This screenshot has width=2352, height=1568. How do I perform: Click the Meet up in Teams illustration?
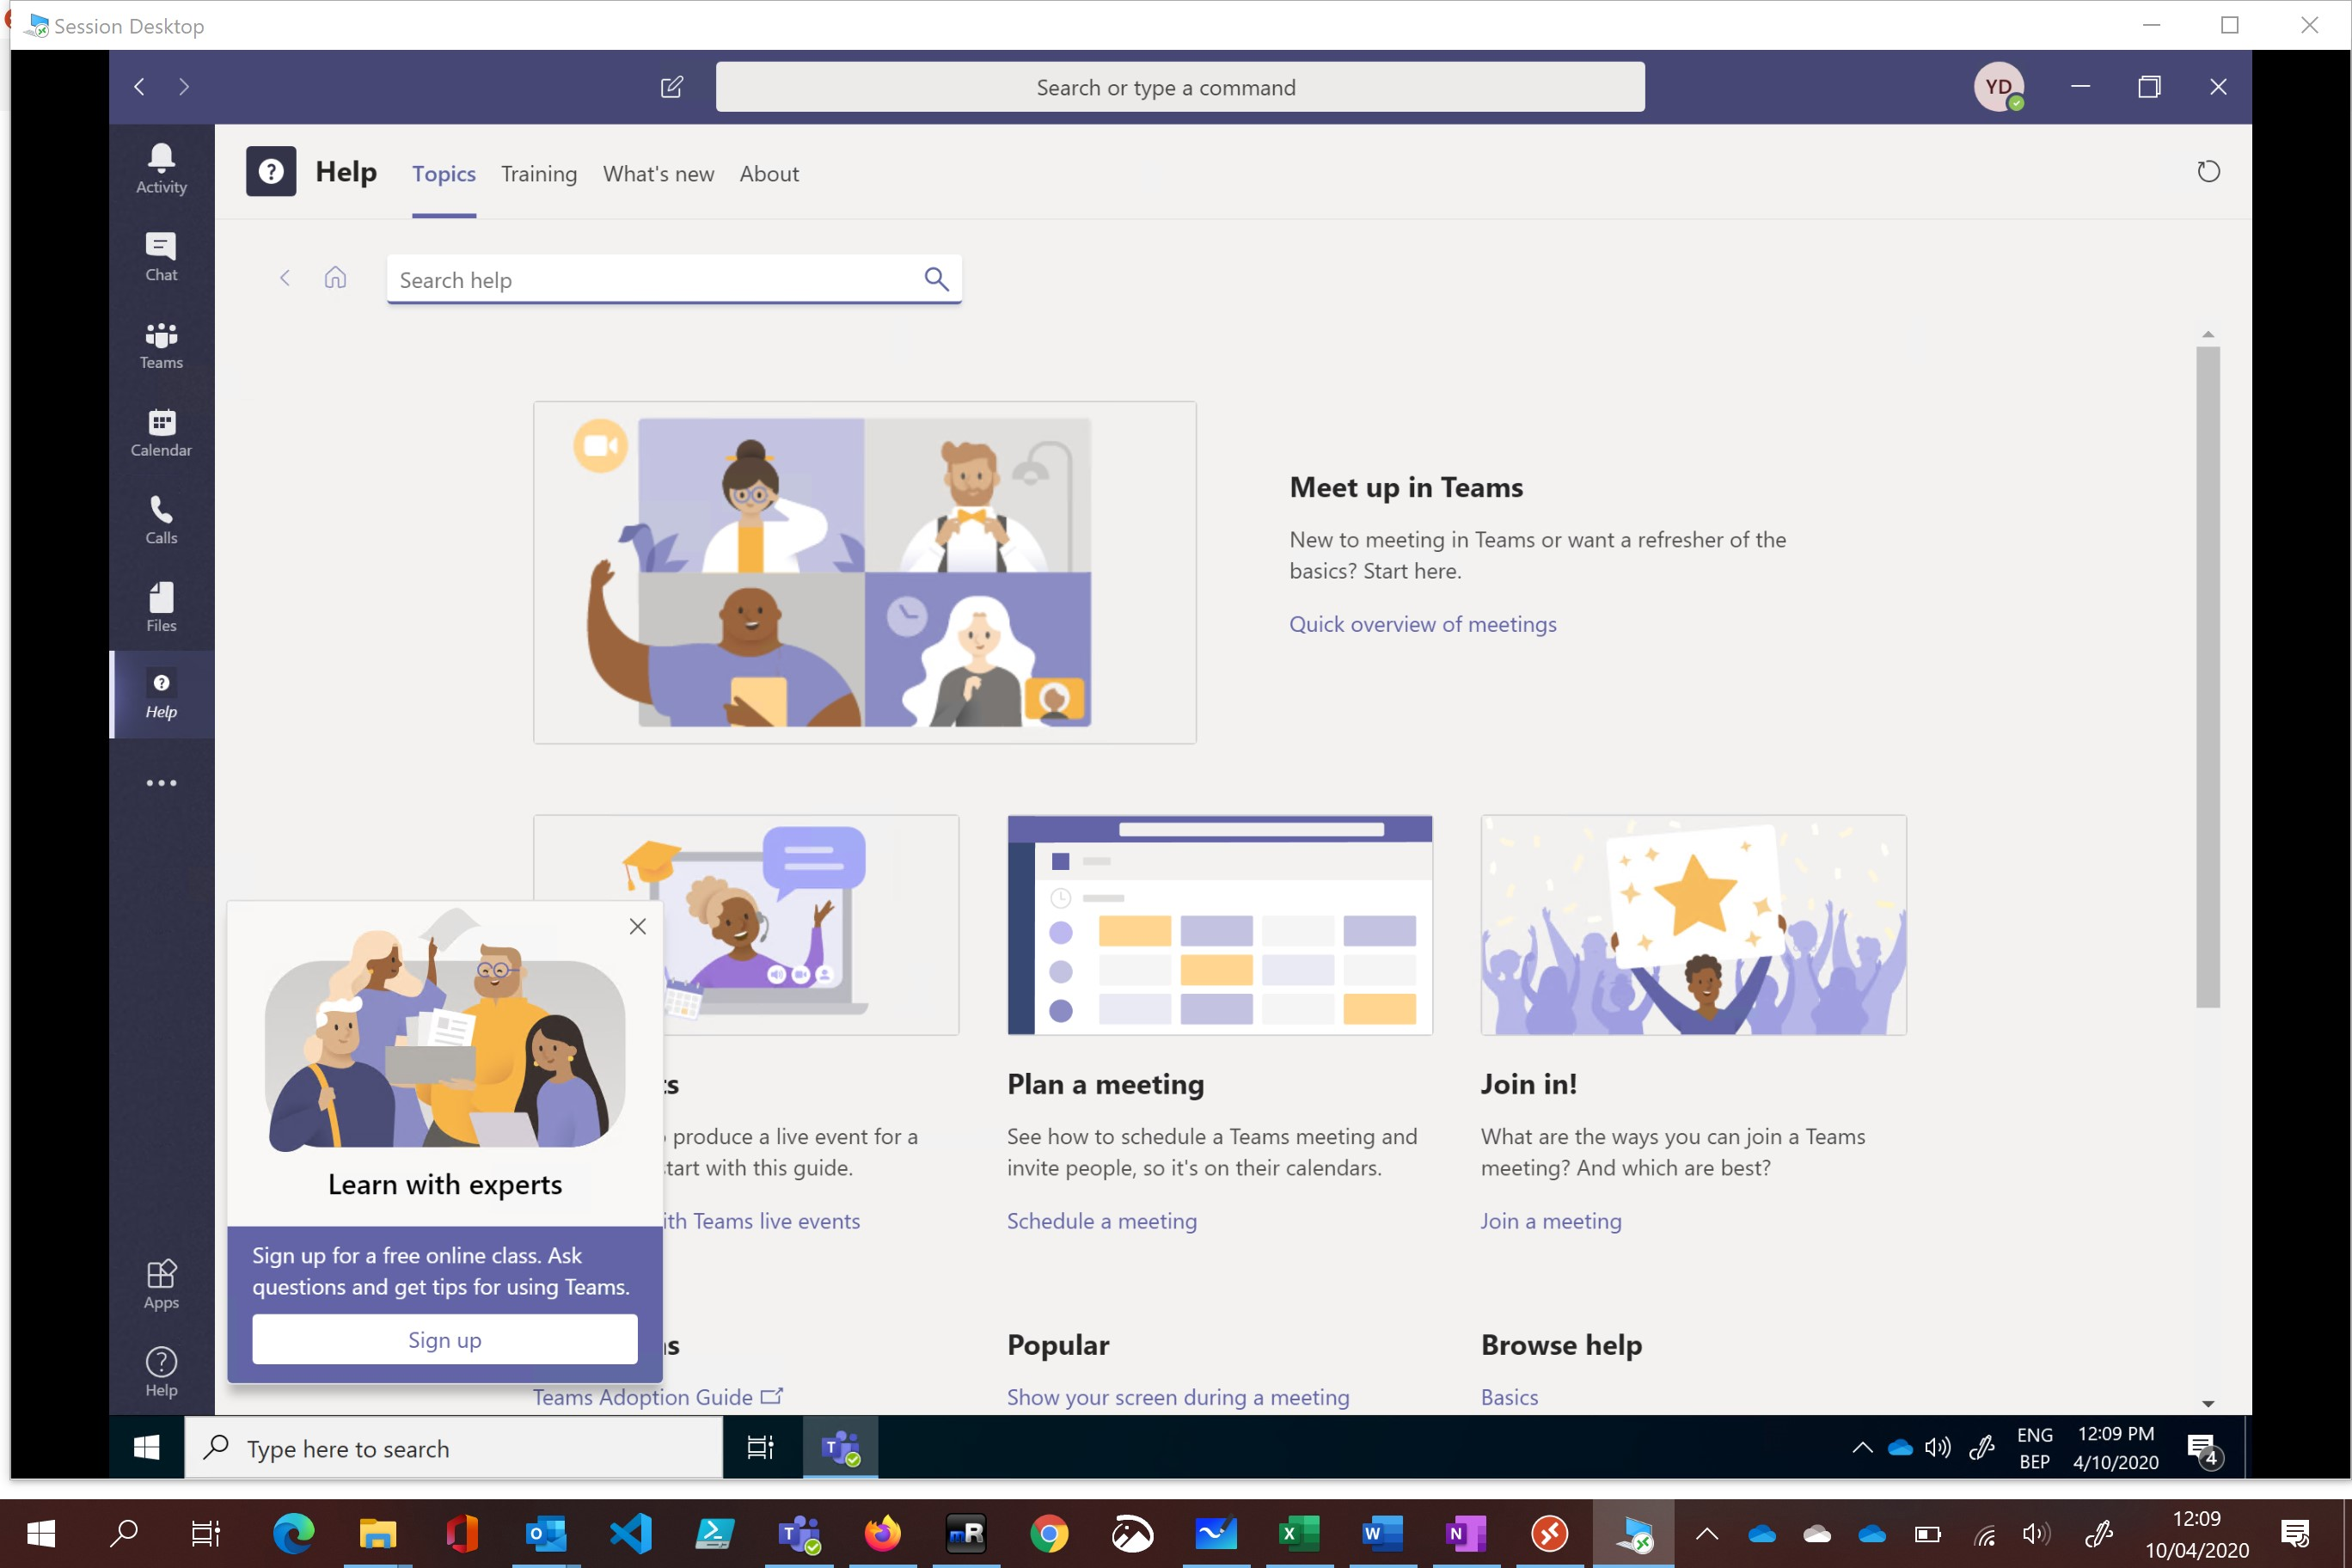(865, 572)
